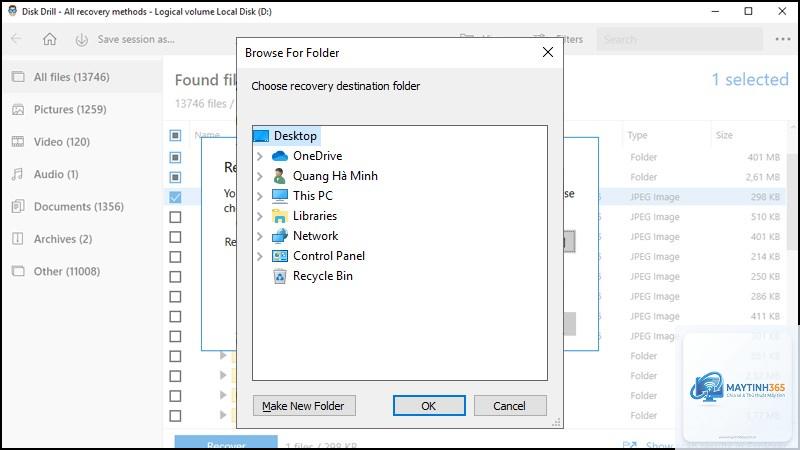Expand the Network tree node

pos(260,236)
